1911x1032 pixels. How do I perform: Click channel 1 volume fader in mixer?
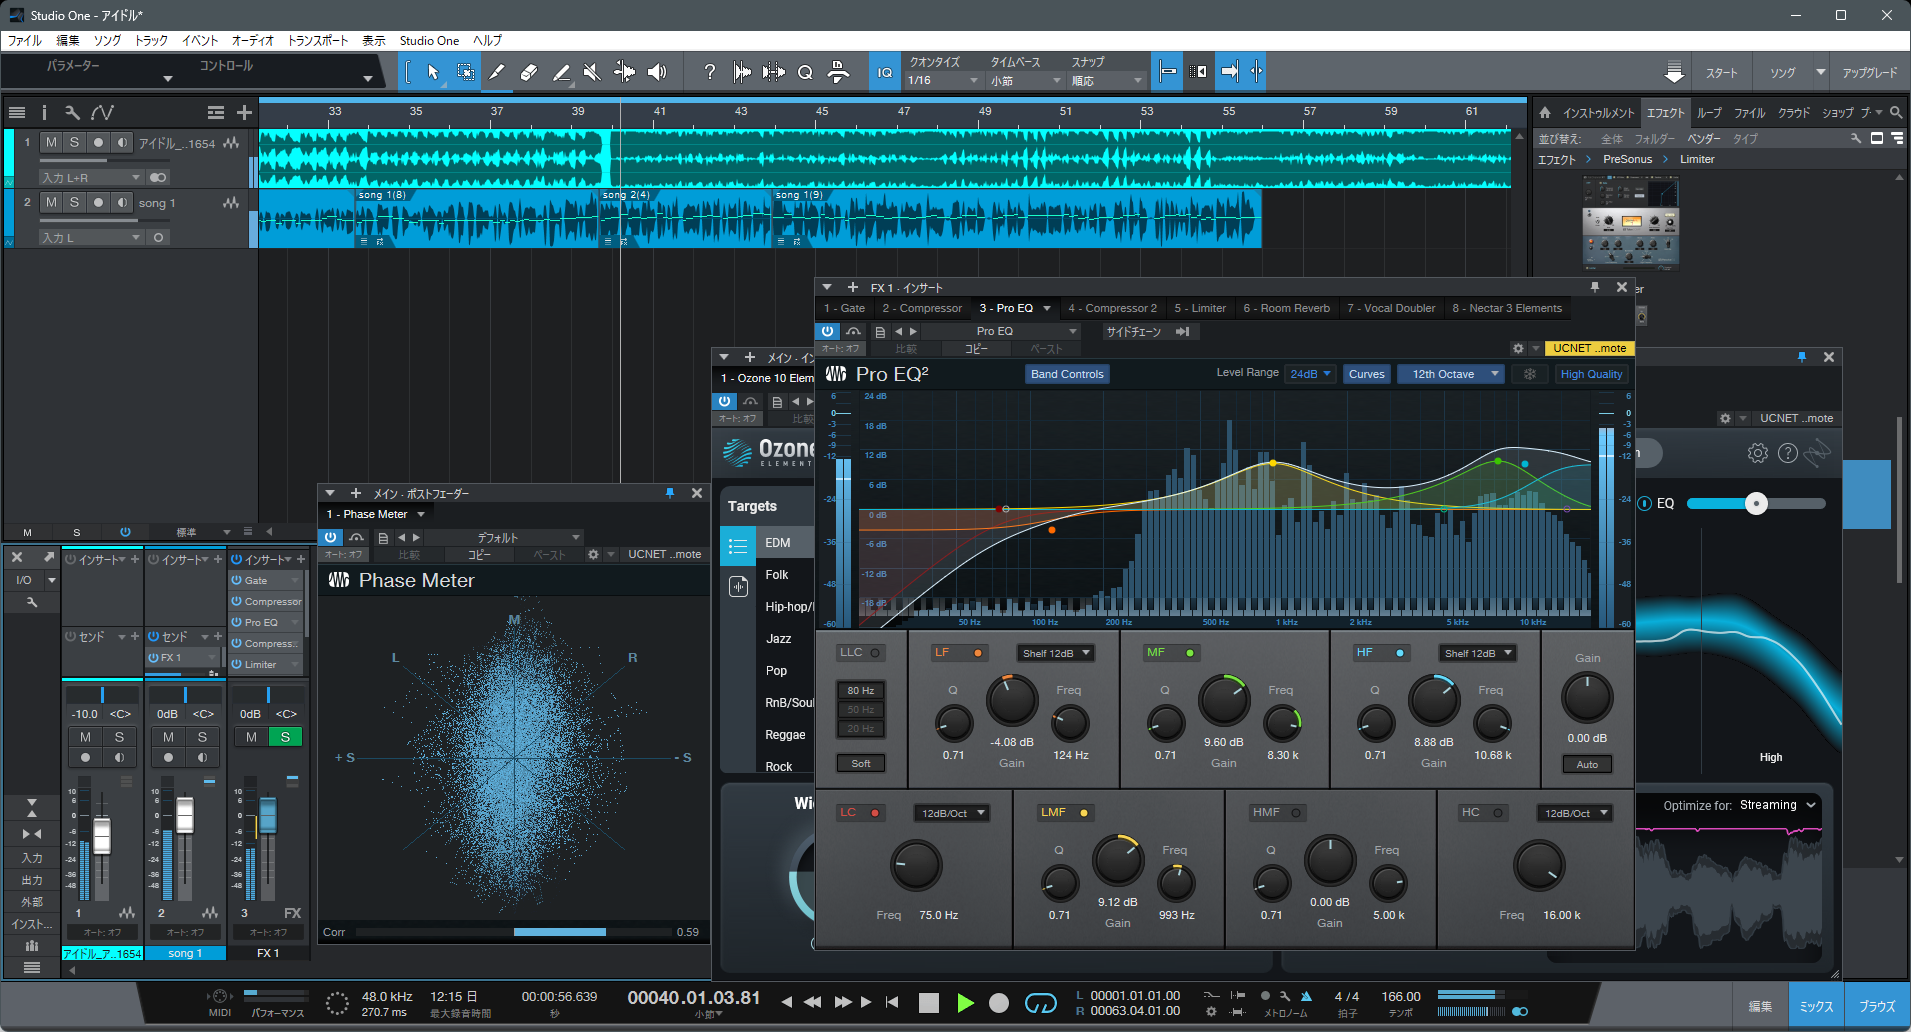pyautogui.click(x=101, y=835)
